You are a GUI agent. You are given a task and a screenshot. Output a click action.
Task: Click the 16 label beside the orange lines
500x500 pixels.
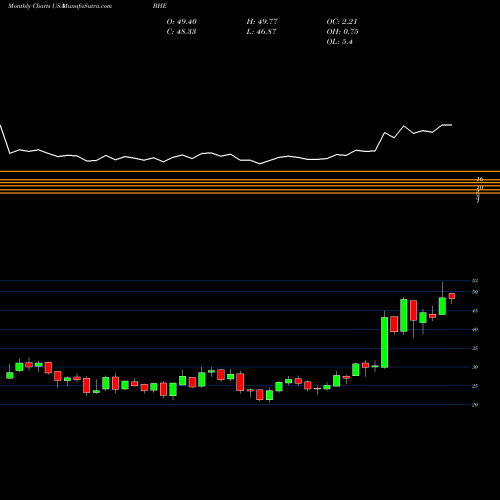click(x=480, y=179)
